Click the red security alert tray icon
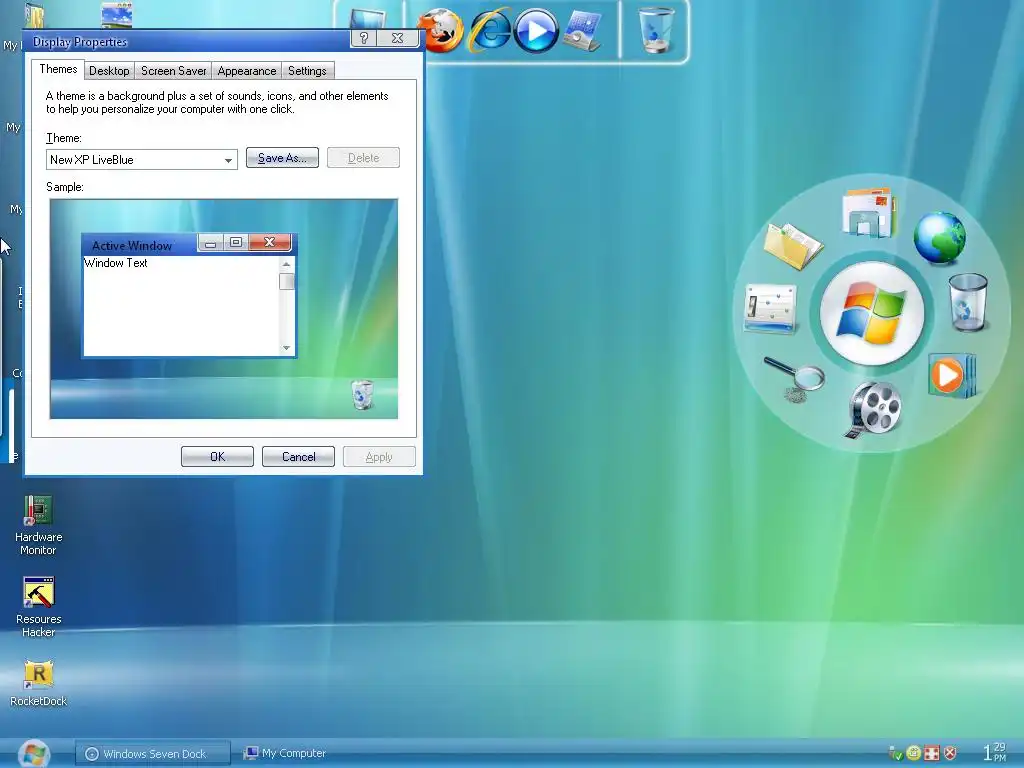The image size is (1024, 768). [950, 753]
